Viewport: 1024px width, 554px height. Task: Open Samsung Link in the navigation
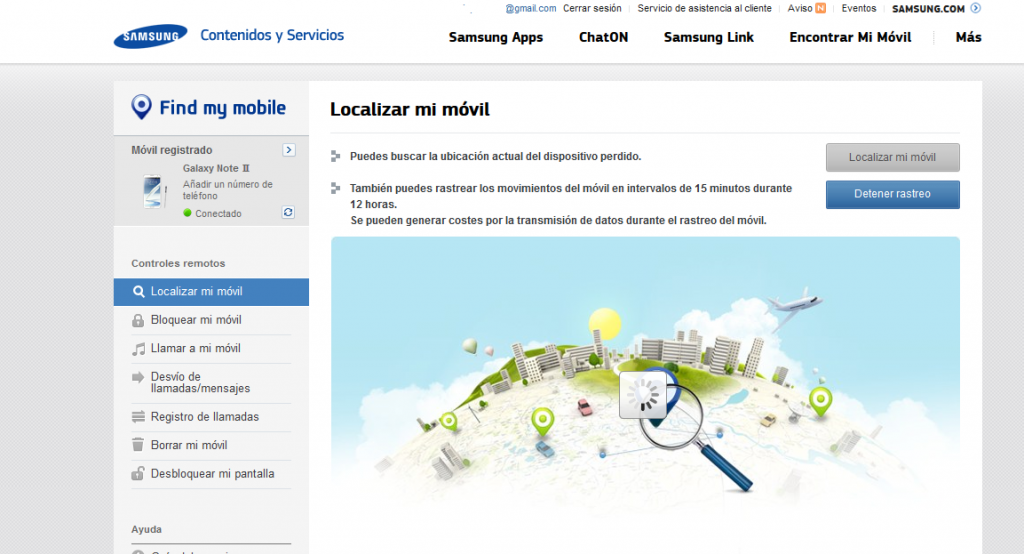click(709, 37)
